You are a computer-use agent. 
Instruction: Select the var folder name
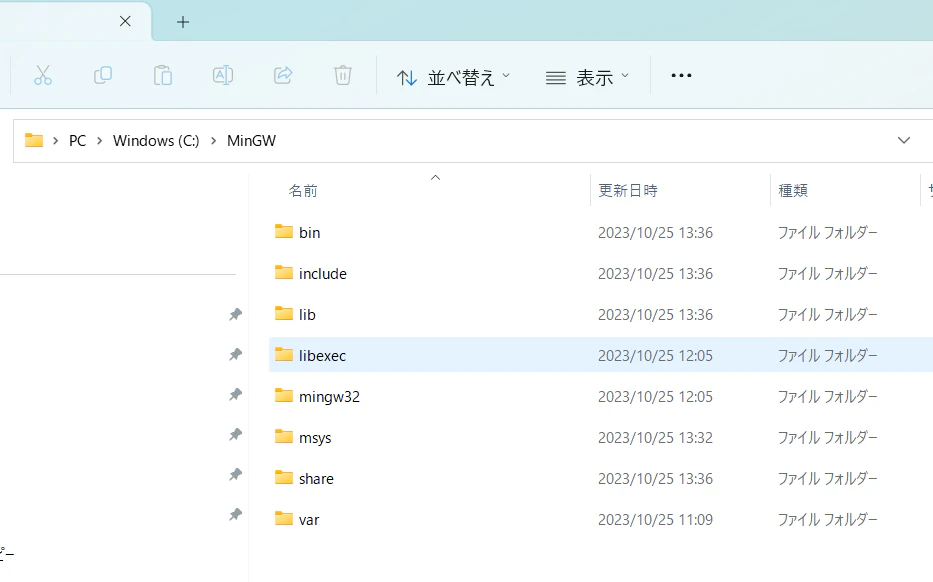[309, 520]
